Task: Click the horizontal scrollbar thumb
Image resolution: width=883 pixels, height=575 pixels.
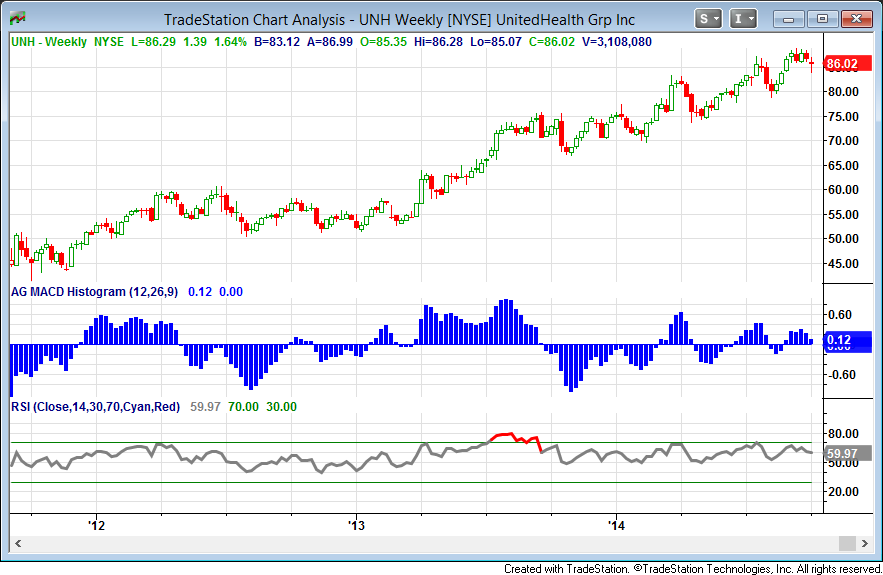Action: pos(847,543)
